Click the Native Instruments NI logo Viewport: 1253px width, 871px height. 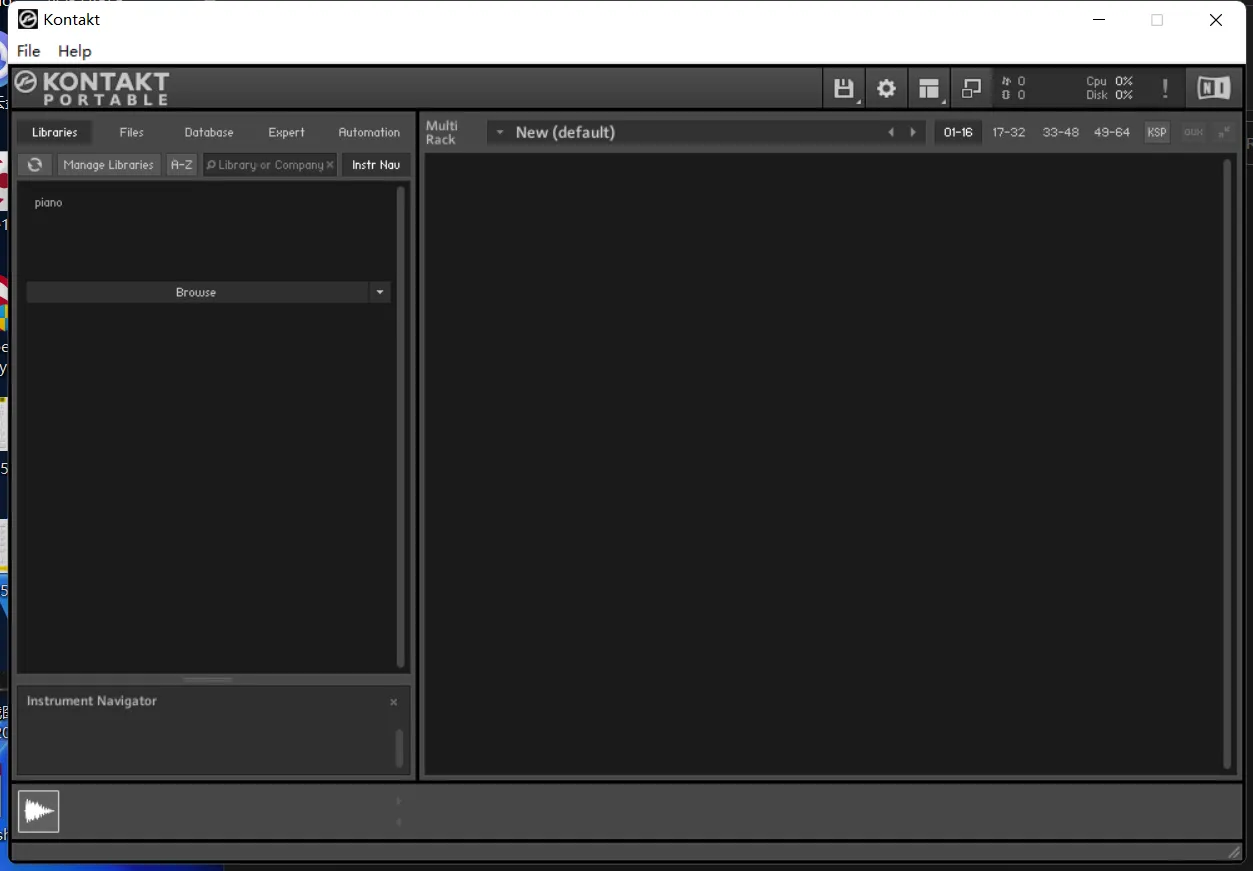(1213, 89)
